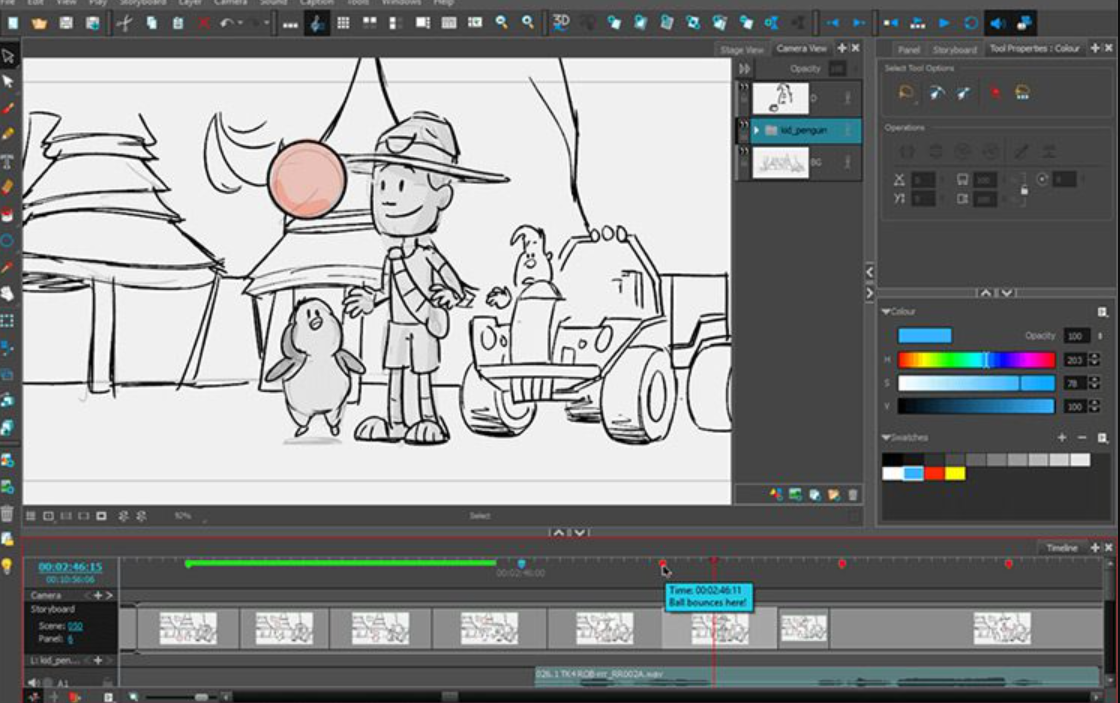Open the Storyboard tab
Viewport: 1120px width, 703px height.
coord(954,49)
